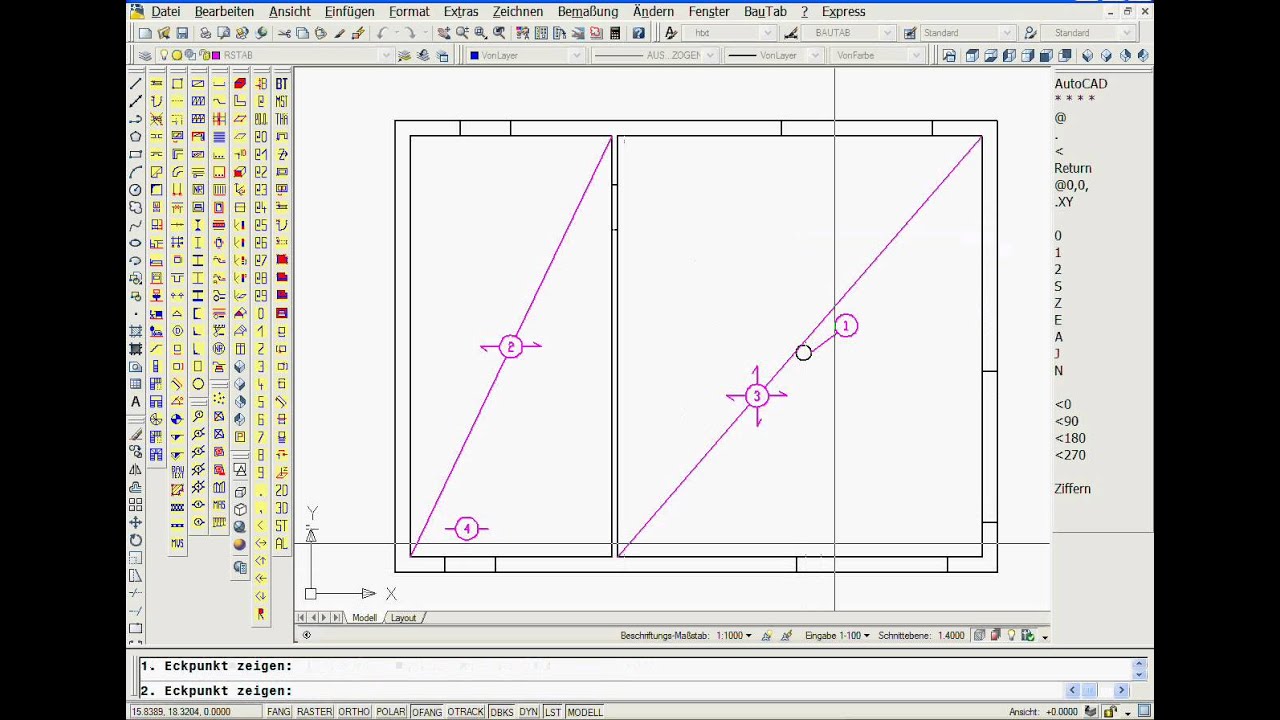Click the MODELL space button in status bar

[585, 712]
